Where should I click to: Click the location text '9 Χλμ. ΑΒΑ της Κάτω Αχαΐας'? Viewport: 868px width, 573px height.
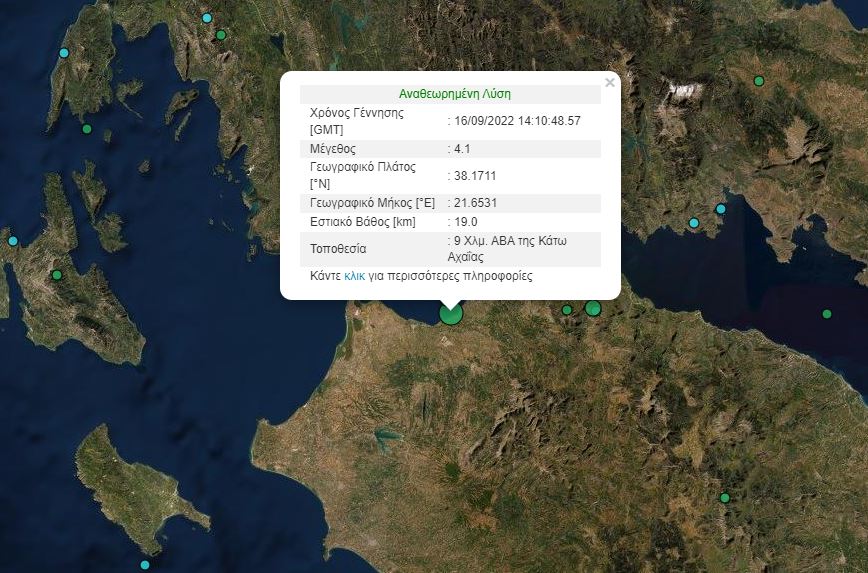tap(507, 249)
